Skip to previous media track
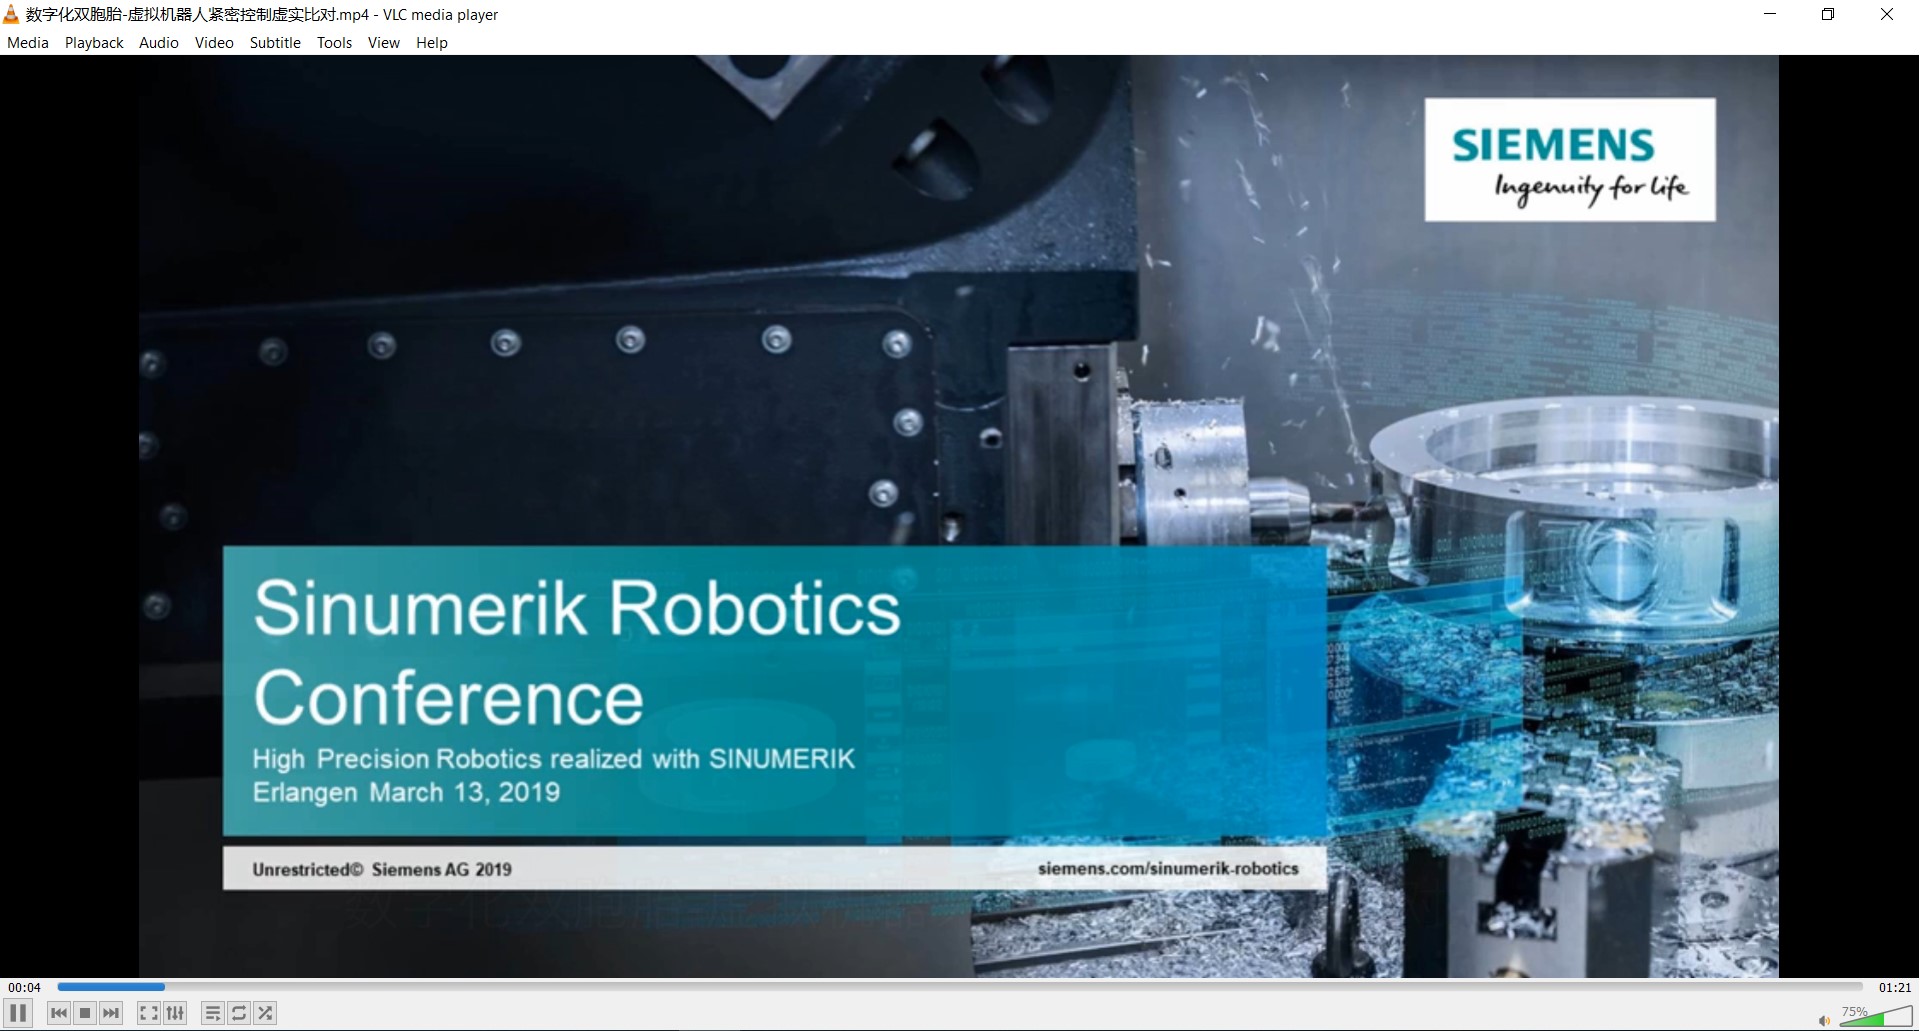The width and height of the screenshot is (1920, 1031). tap(59, 1013)
